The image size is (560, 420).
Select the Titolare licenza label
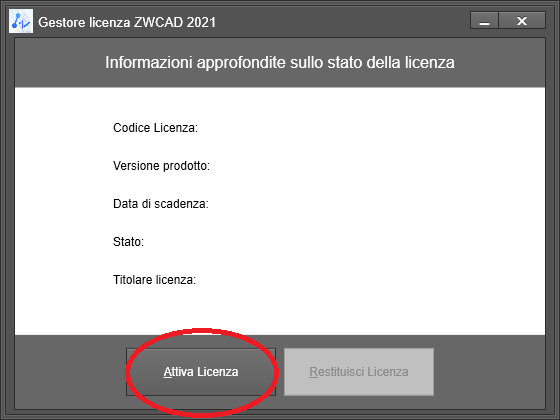pos(155,280)
